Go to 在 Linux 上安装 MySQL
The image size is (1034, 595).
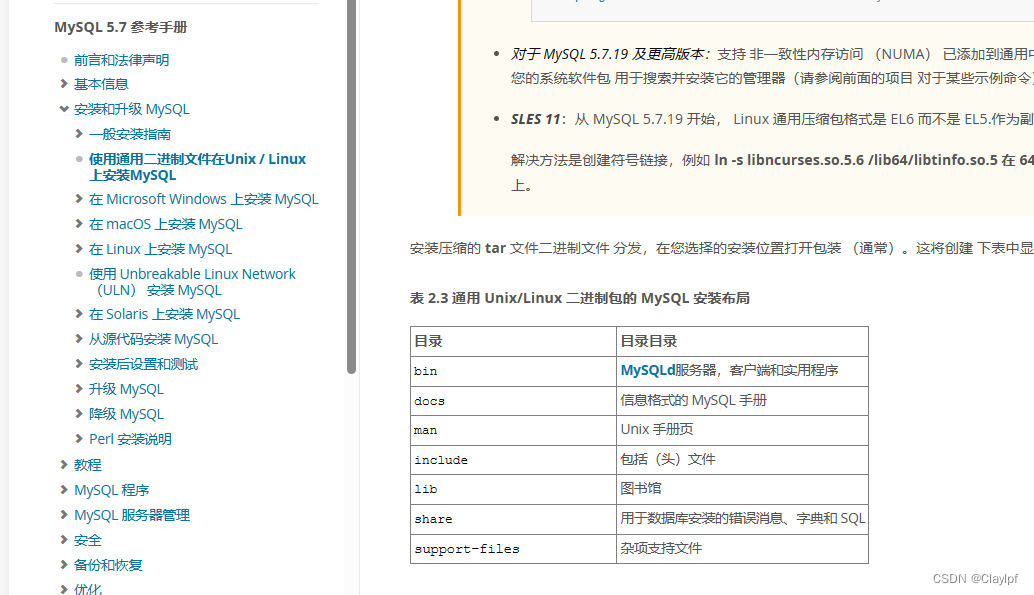(x=160, y=249)
